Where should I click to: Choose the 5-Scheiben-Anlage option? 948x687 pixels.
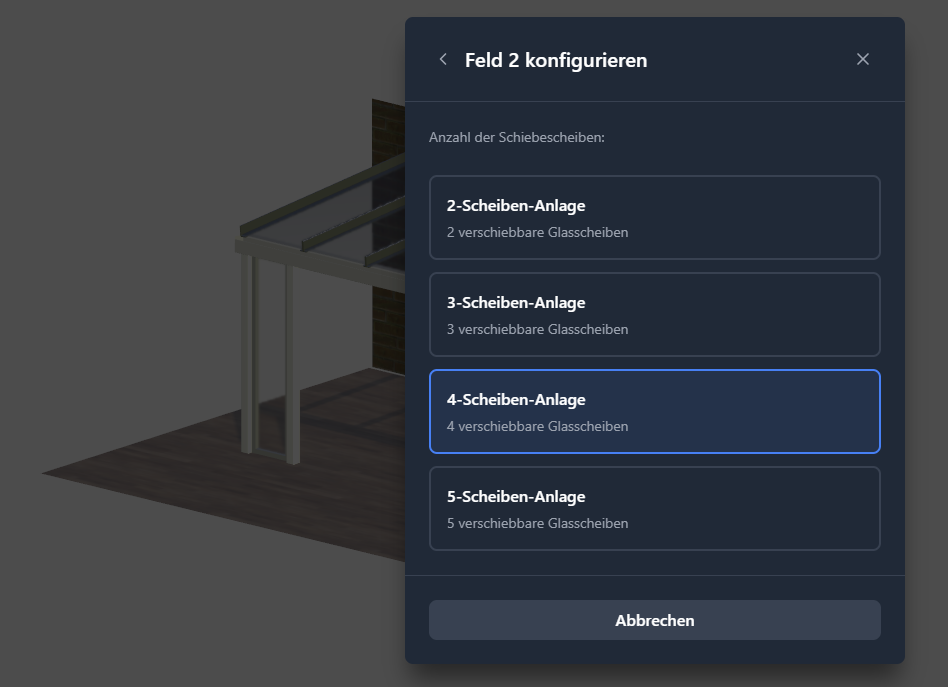click(x=654, y=508)
